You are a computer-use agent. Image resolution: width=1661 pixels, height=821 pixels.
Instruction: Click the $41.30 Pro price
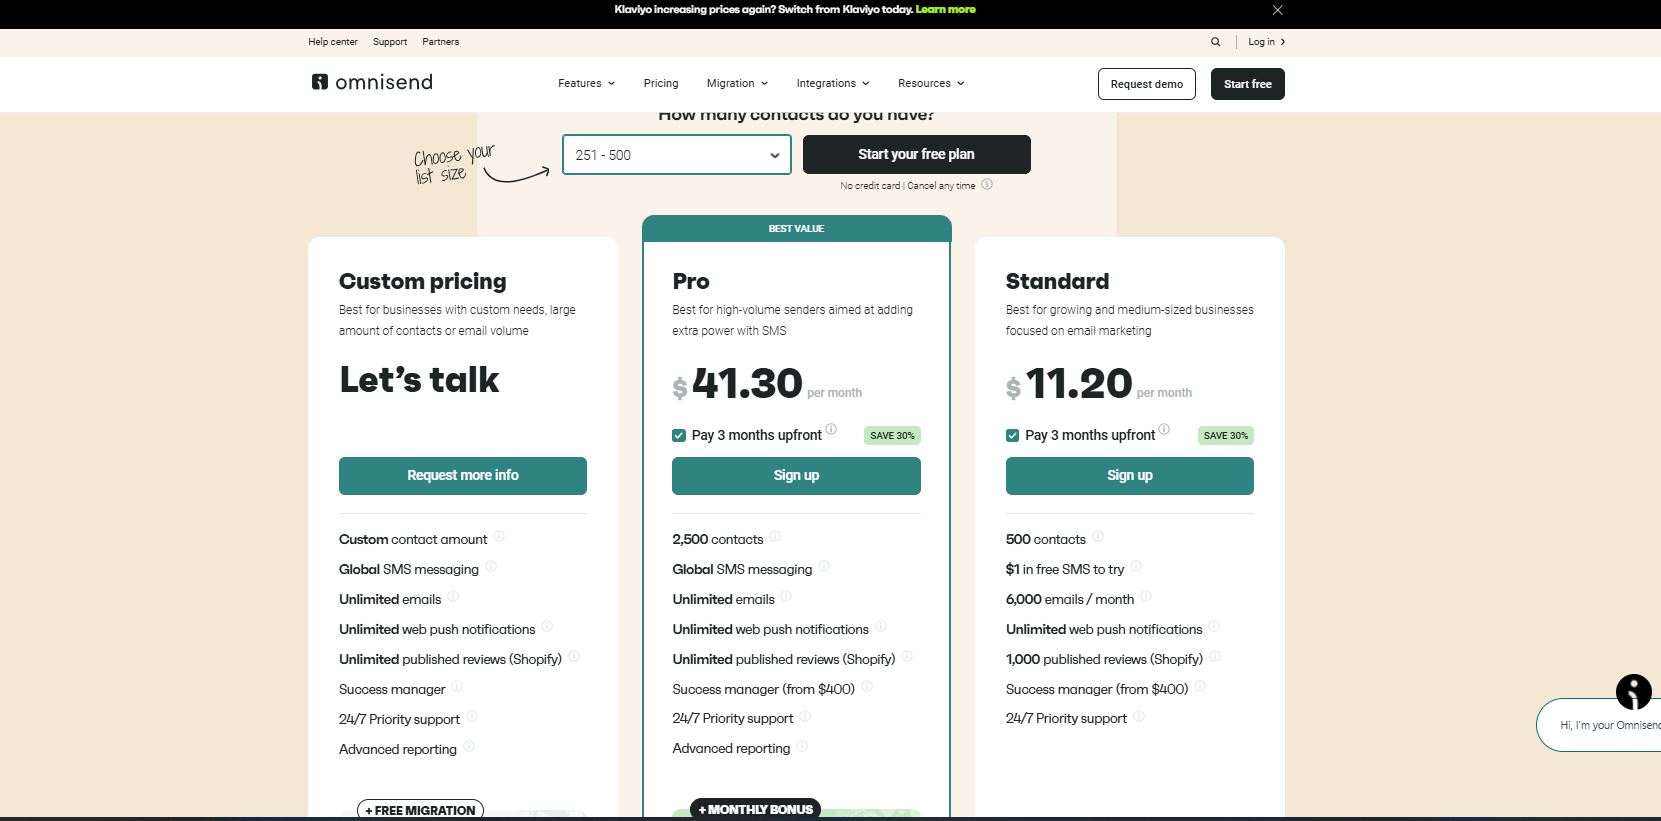coord(738,384)
